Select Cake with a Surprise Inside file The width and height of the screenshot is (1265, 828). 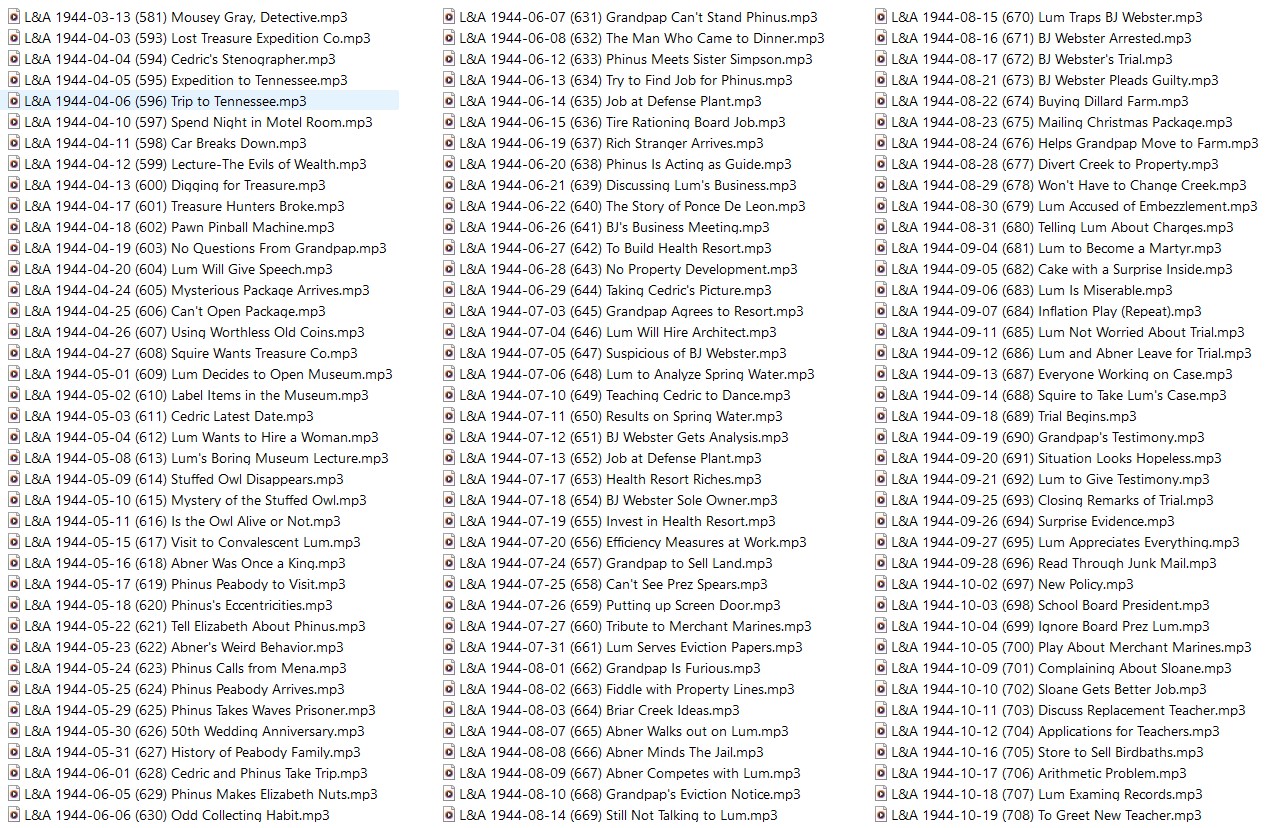tap(1061, 269)
